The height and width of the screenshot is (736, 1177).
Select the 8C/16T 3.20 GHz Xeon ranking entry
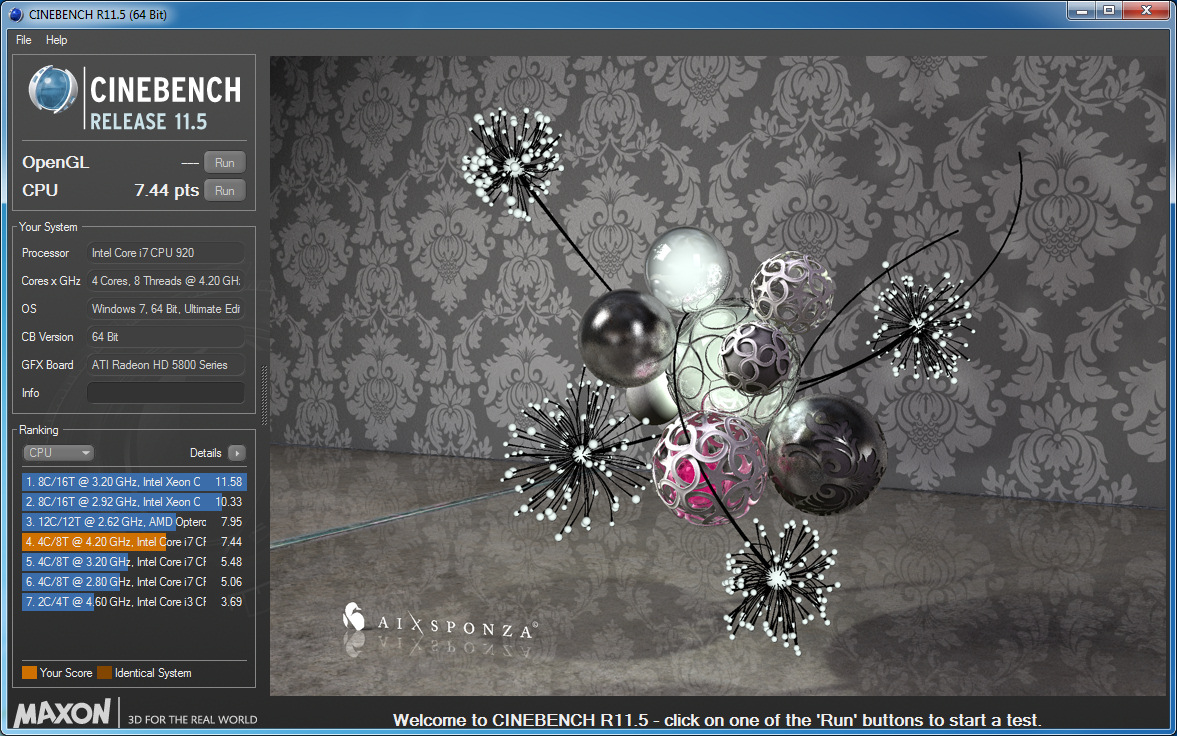tap(133, 482)
